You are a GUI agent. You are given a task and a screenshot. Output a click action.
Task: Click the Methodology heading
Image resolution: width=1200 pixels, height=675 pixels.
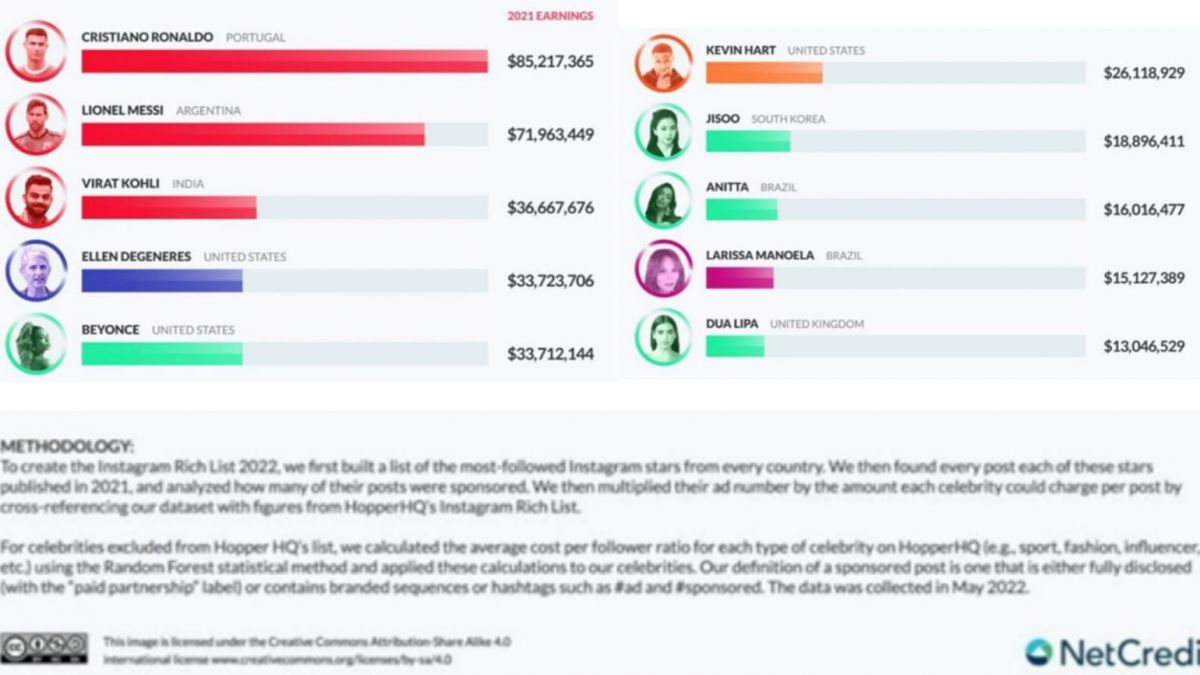pyautogui.click(x=67, y=446)
